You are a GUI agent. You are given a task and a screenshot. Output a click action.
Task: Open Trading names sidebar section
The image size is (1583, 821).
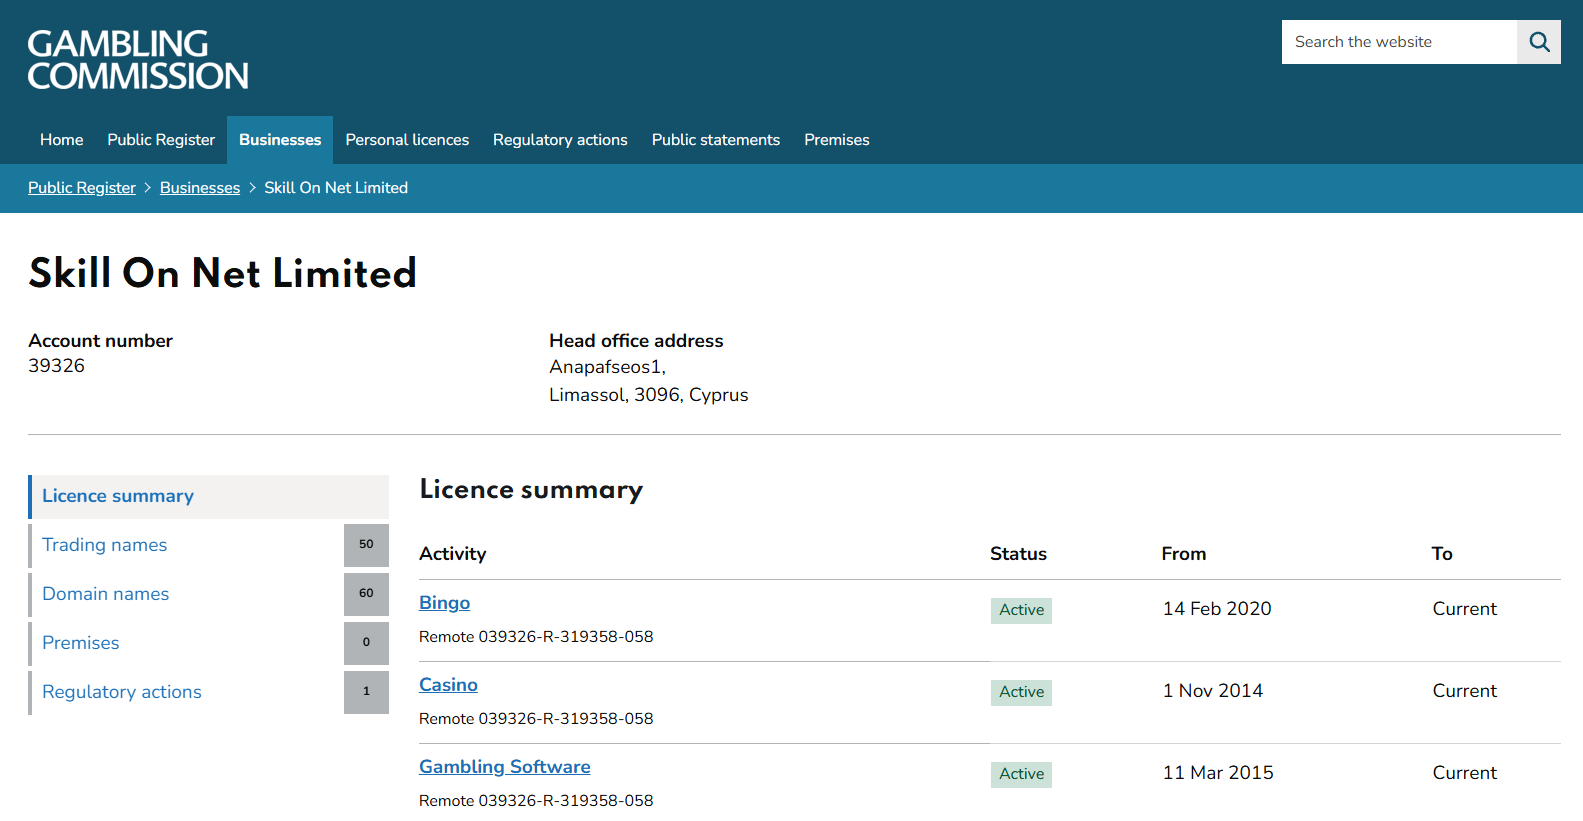click(x=105, y=545)
